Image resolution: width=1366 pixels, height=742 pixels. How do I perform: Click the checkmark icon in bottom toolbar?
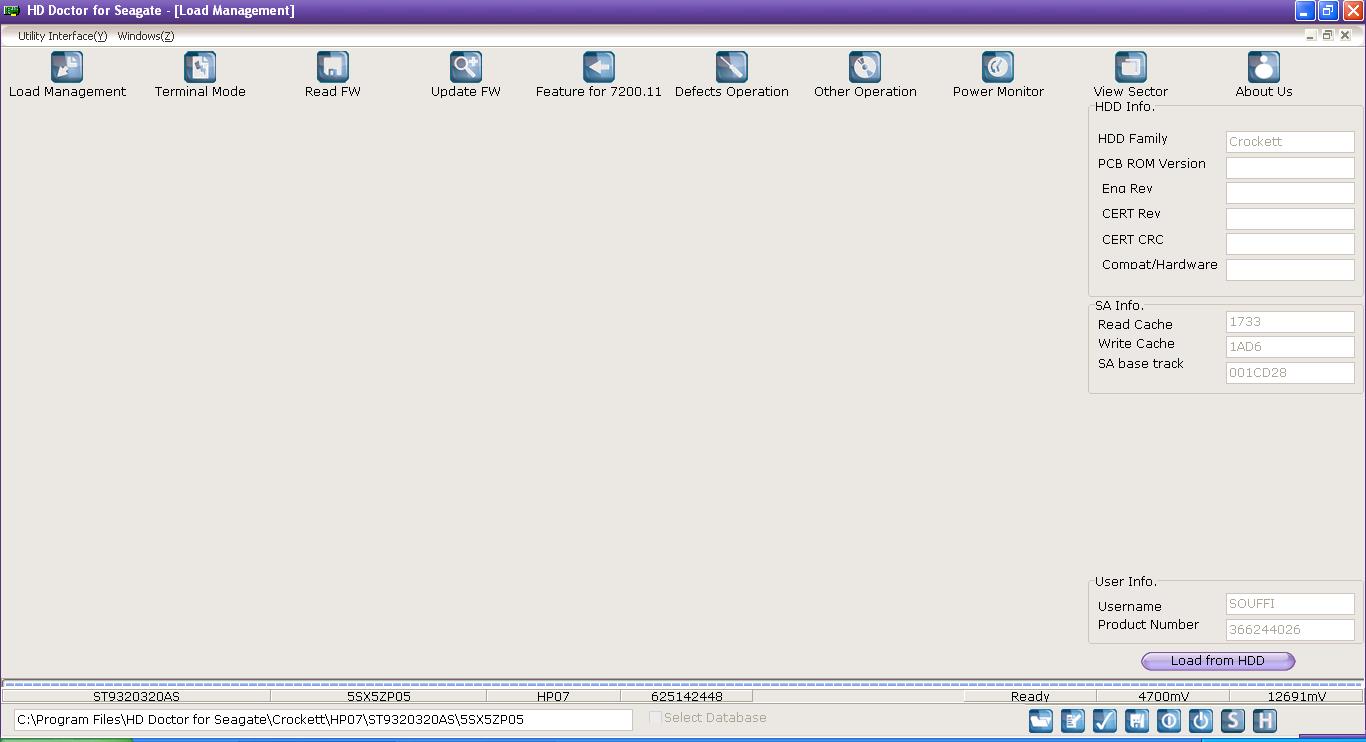pos(1105,720)
